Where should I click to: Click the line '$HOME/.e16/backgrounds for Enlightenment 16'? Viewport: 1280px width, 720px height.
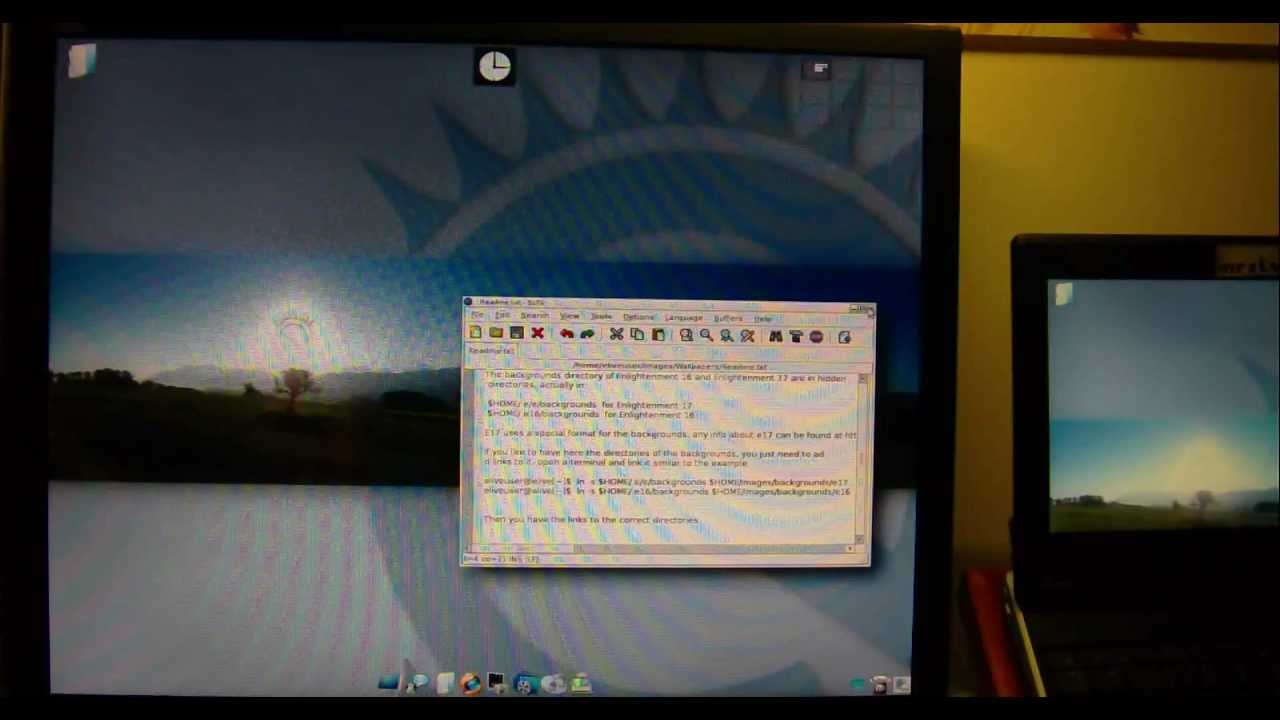[590, 414]
